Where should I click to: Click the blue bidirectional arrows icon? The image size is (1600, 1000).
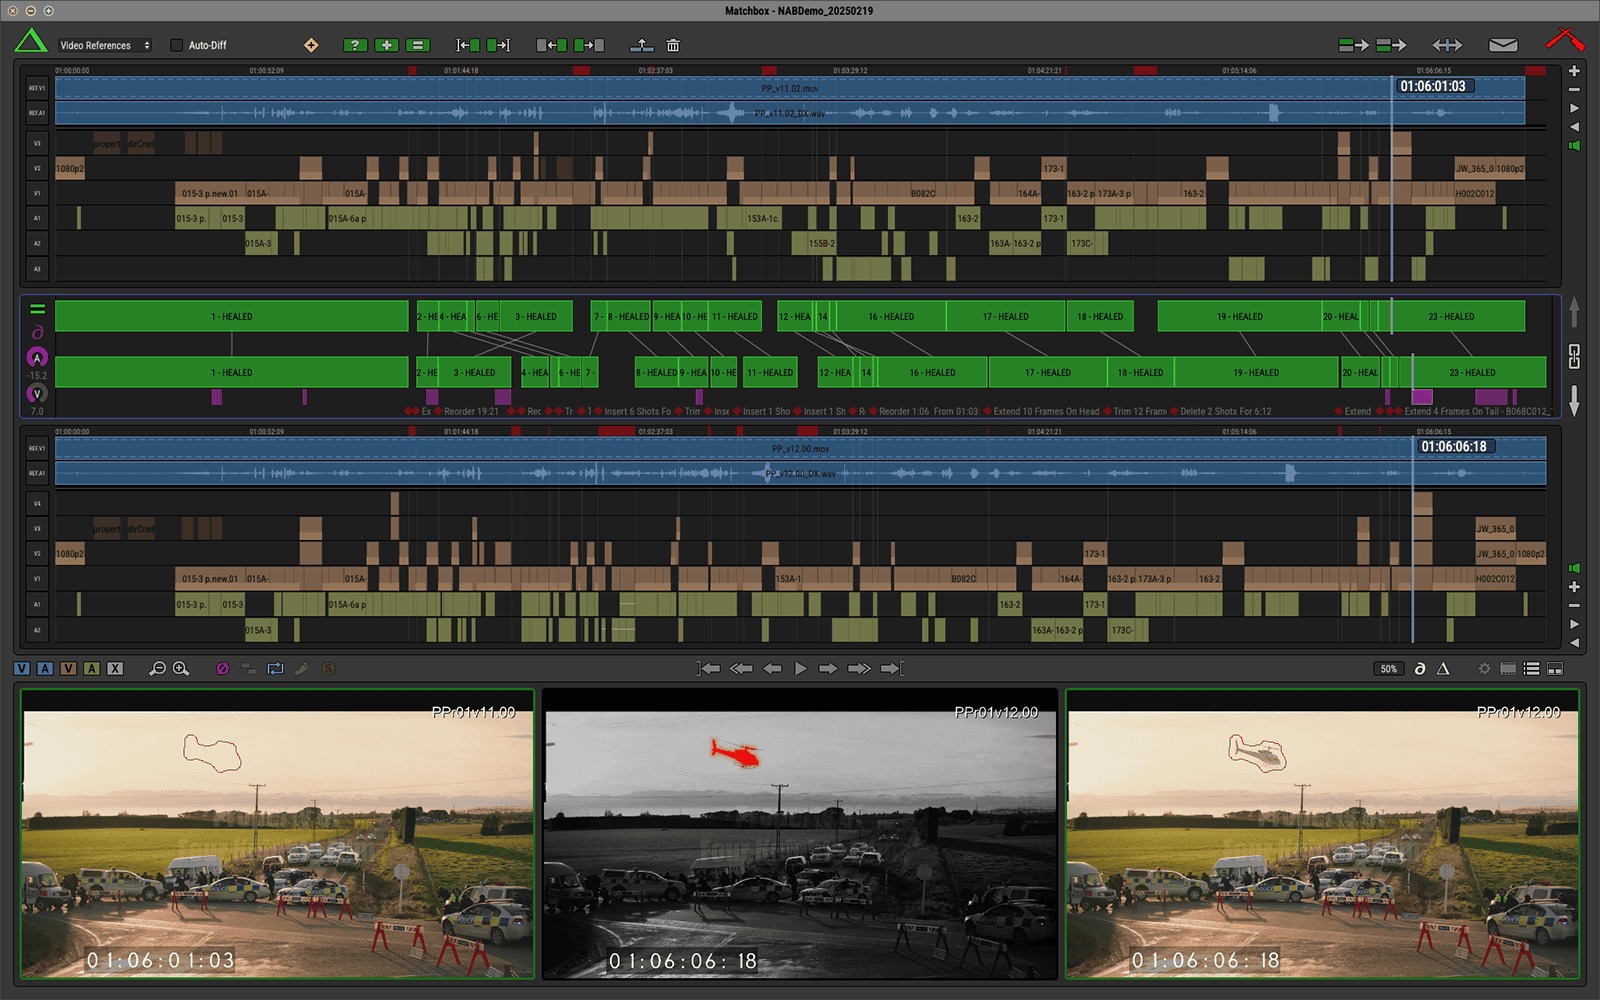coord(1446,45)
